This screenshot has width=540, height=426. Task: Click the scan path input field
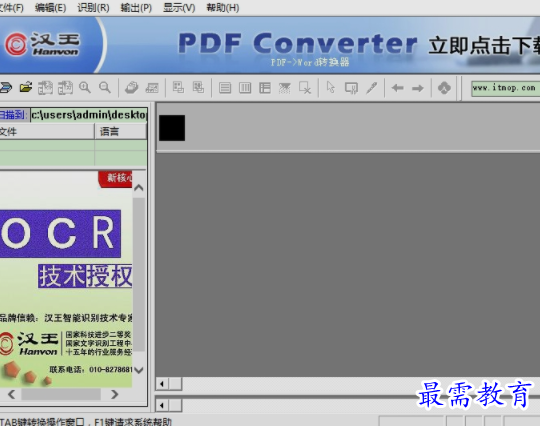point(89,115)
